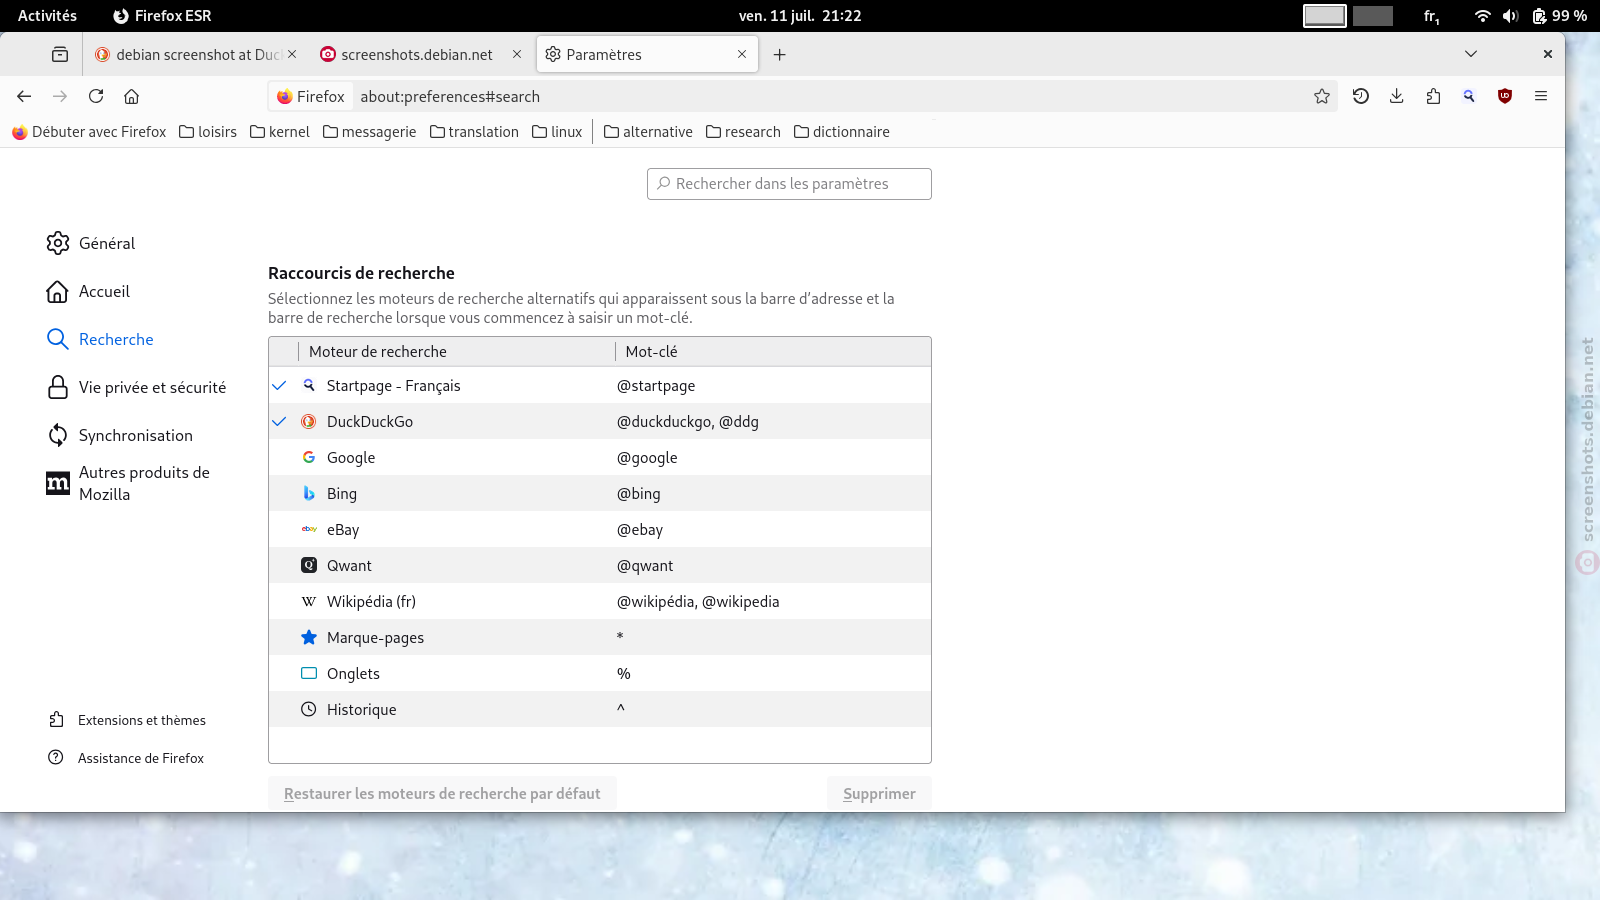Bookmark this page with the star
1600x900 pixels.
(x=1322, y=96)
